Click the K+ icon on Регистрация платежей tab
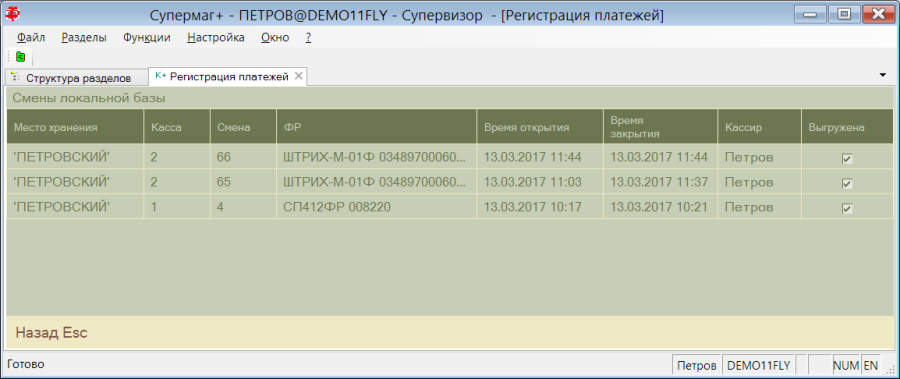Screen dimensions: 900x379 161,76
